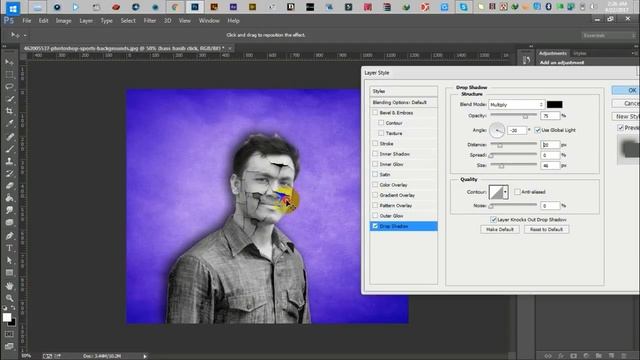Click the Noise value field
The height and width of the screenshot is (360, 640).
click(550, 205)
